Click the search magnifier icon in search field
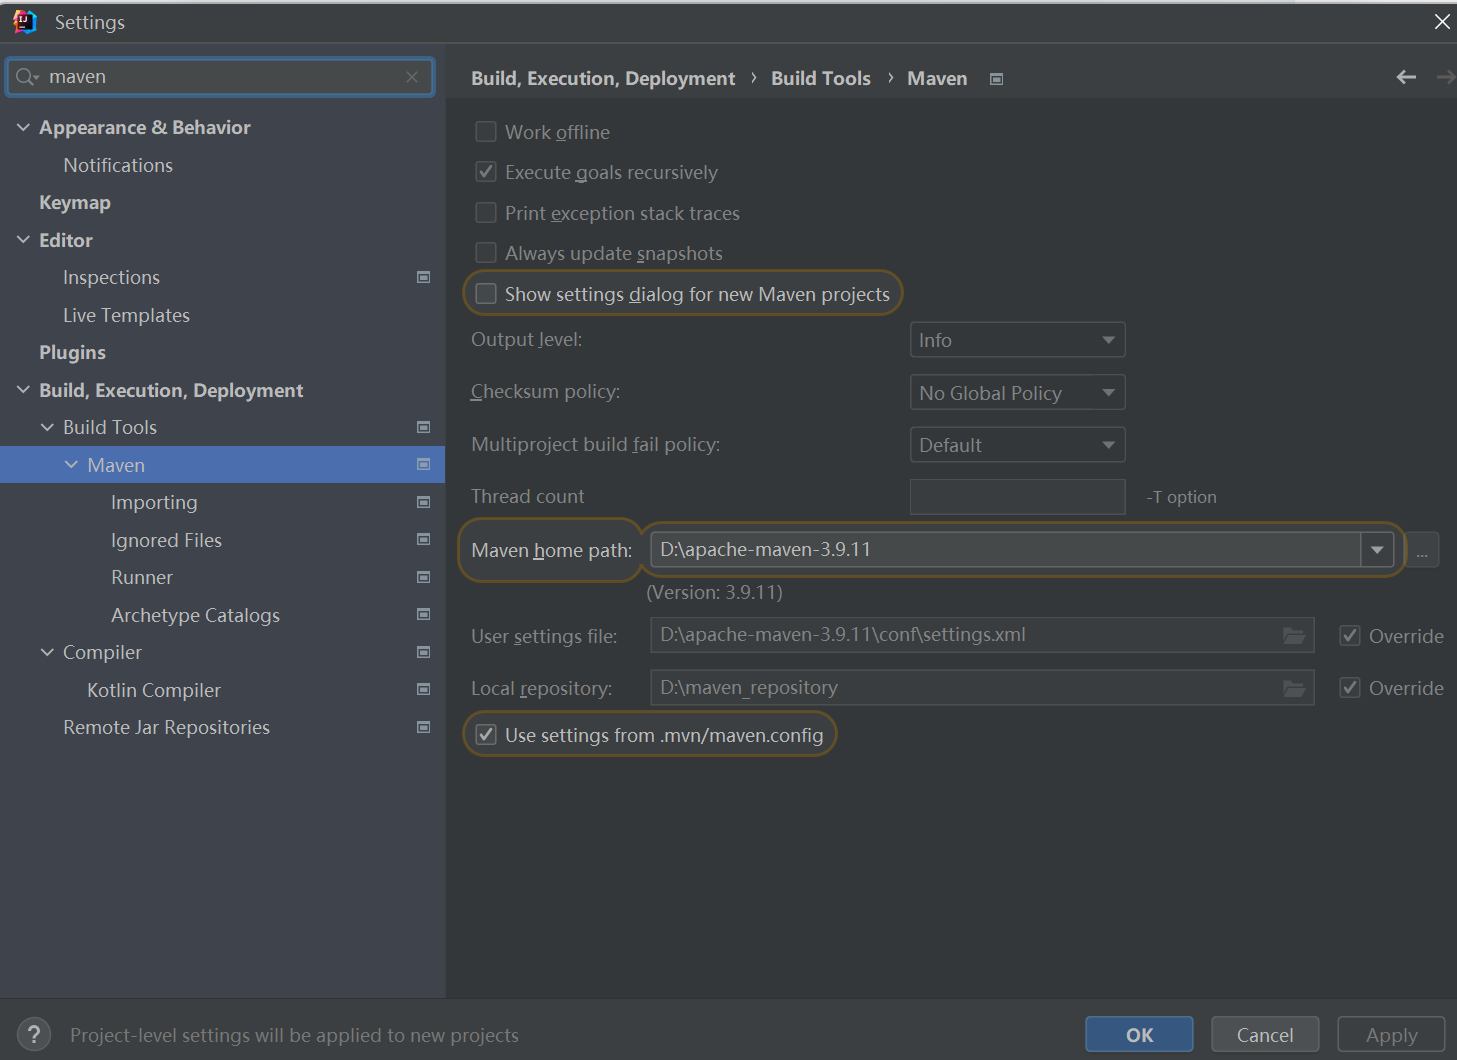 [26, 77]
